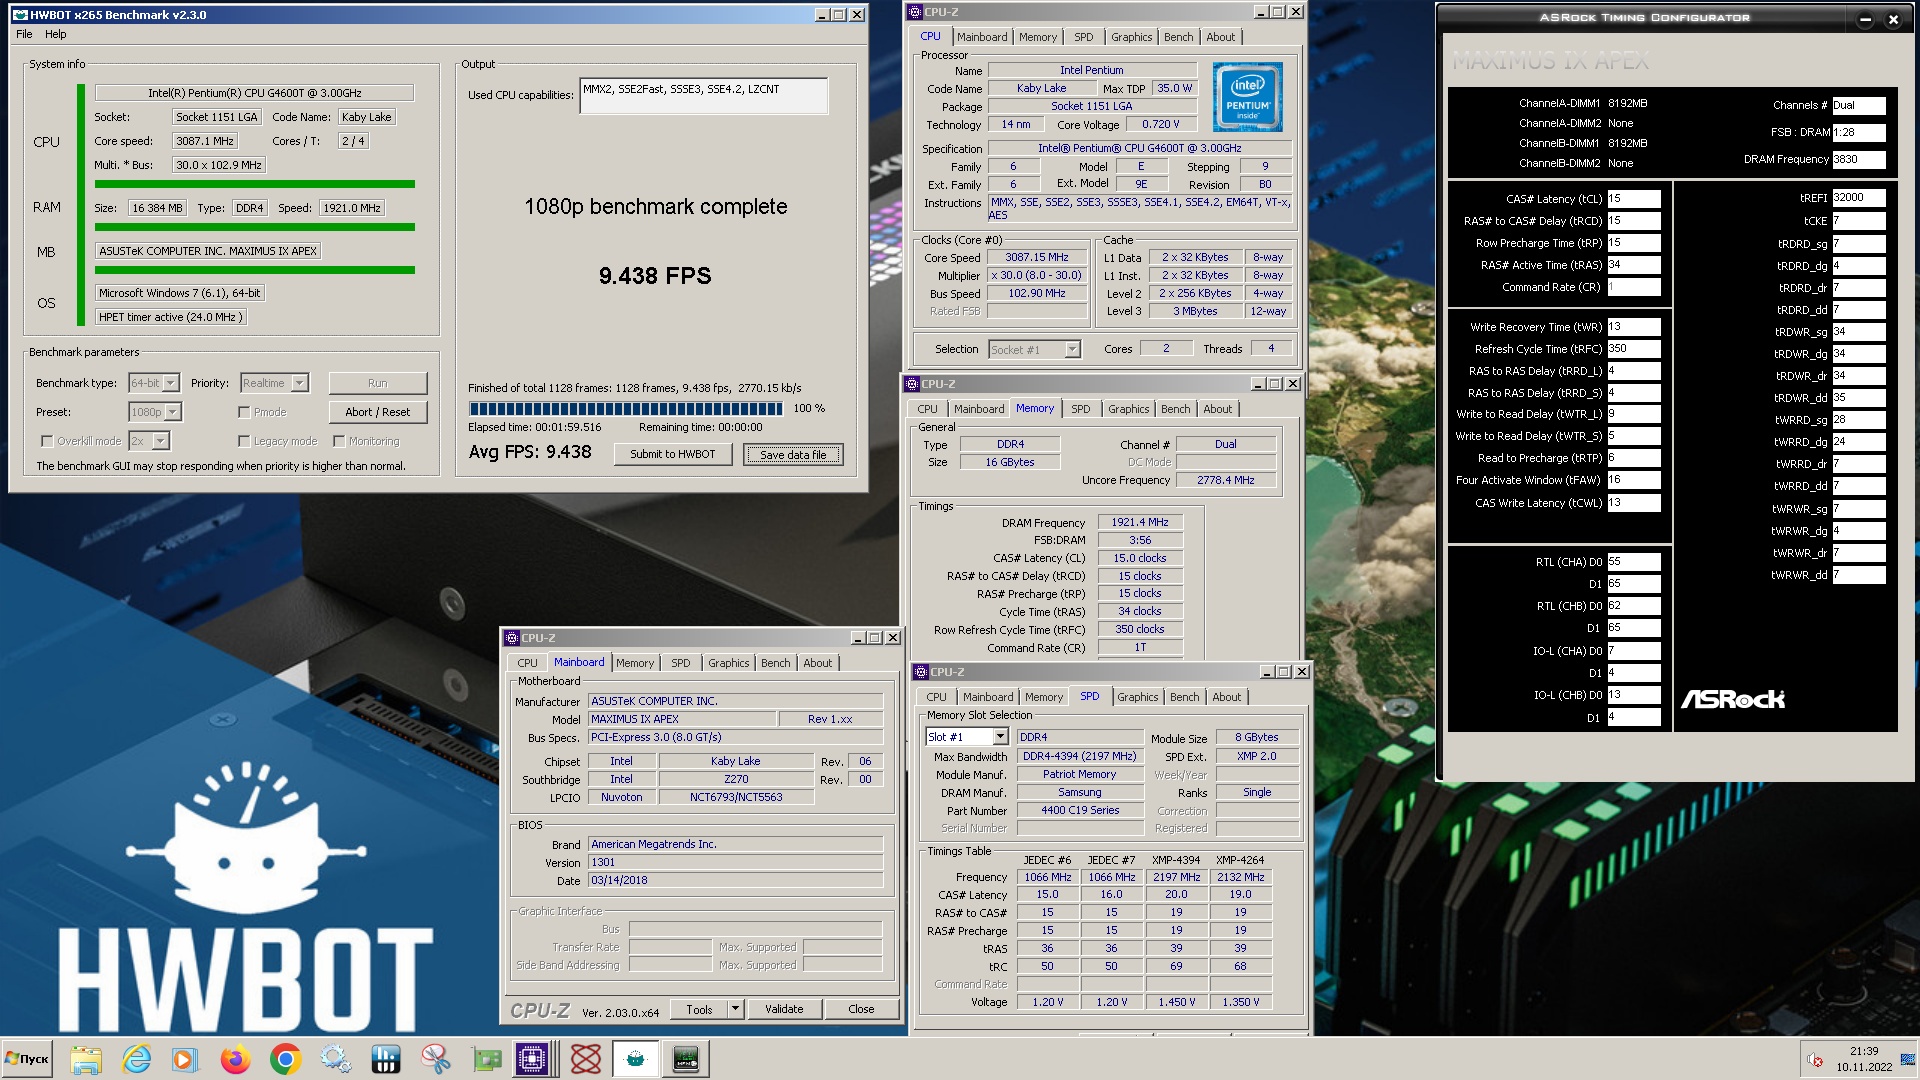Click the title icon of CPU-Z CPU-tab window

pyautogui.click(x=914, y=12)
